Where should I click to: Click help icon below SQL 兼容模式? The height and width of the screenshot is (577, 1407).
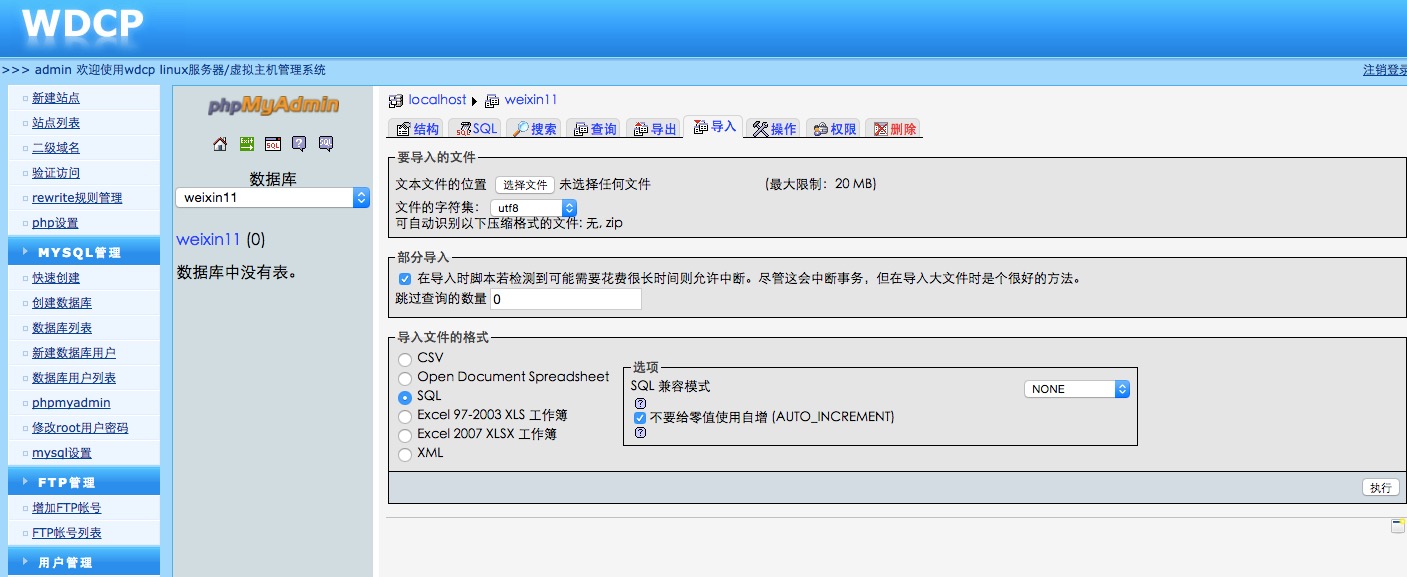click(640, 403)
